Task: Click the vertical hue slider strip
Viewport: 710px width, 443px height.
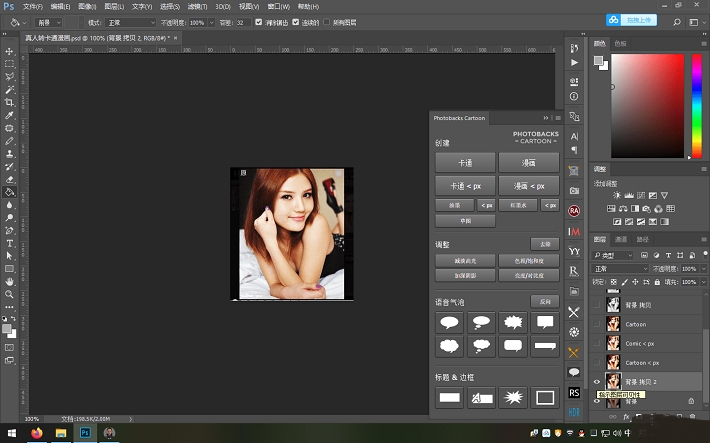Action: (697, 106)
